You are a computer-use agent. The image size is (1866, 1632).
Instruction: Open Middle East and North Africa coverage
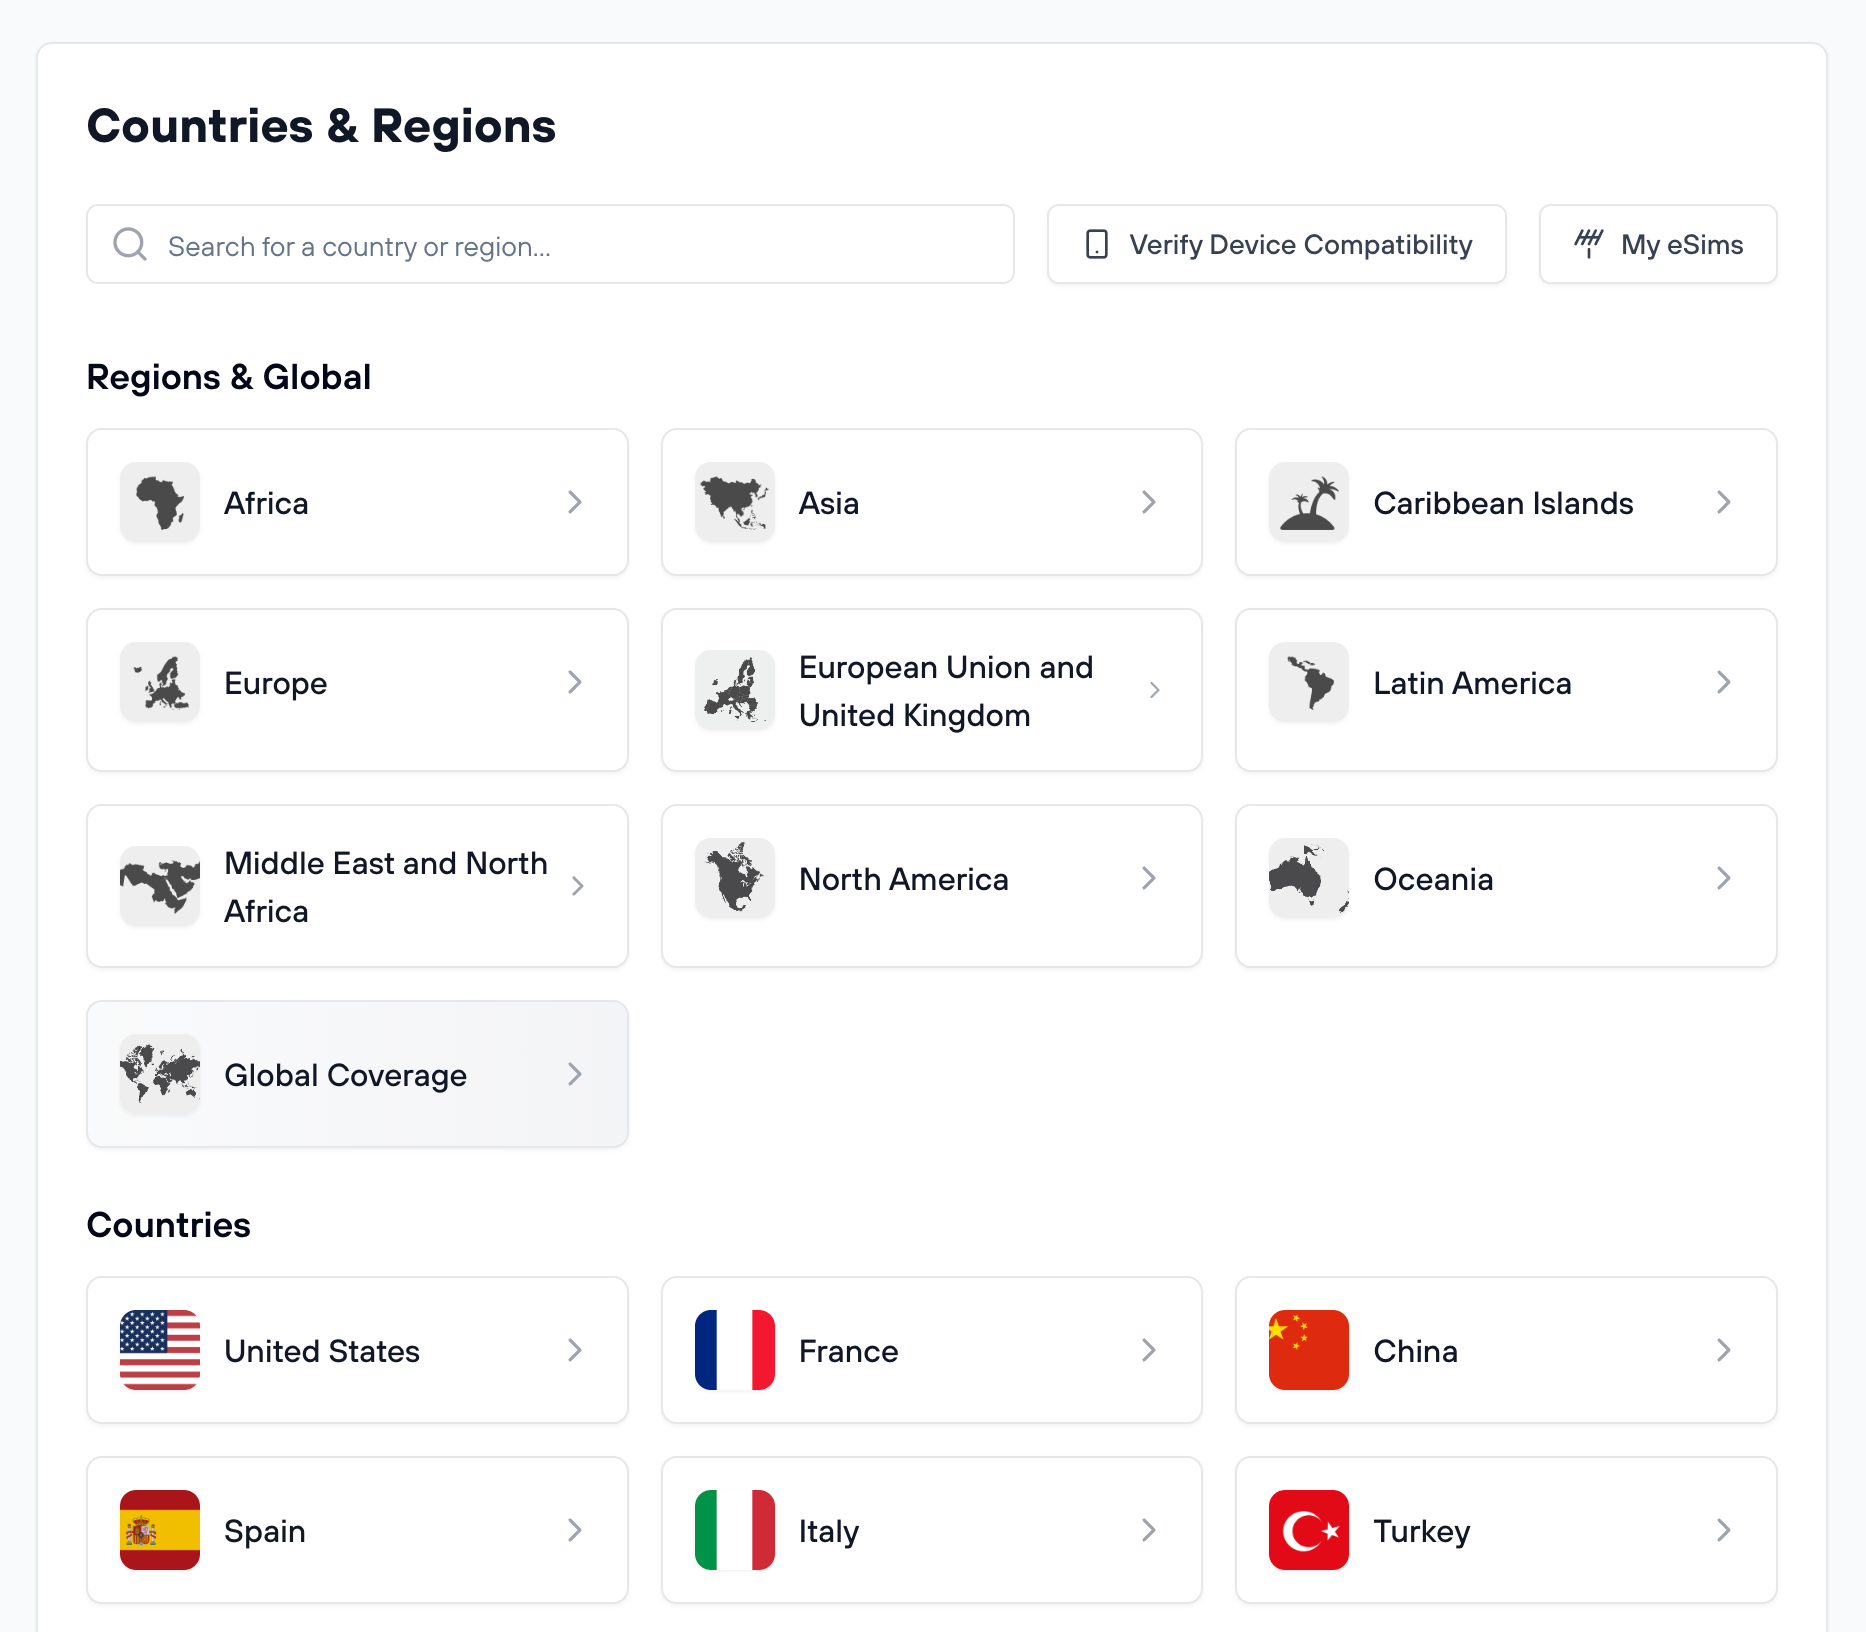click(356, 886)
